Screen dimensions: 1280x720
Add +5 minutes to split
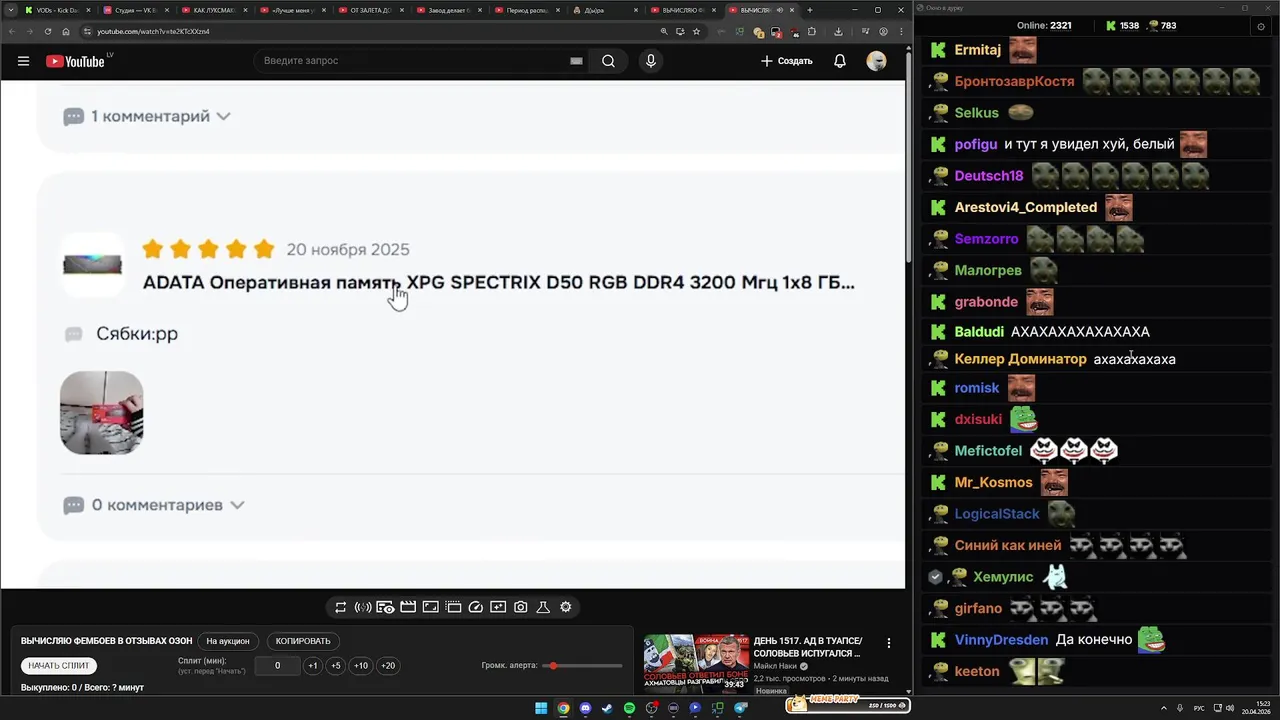tap(336, 665)
